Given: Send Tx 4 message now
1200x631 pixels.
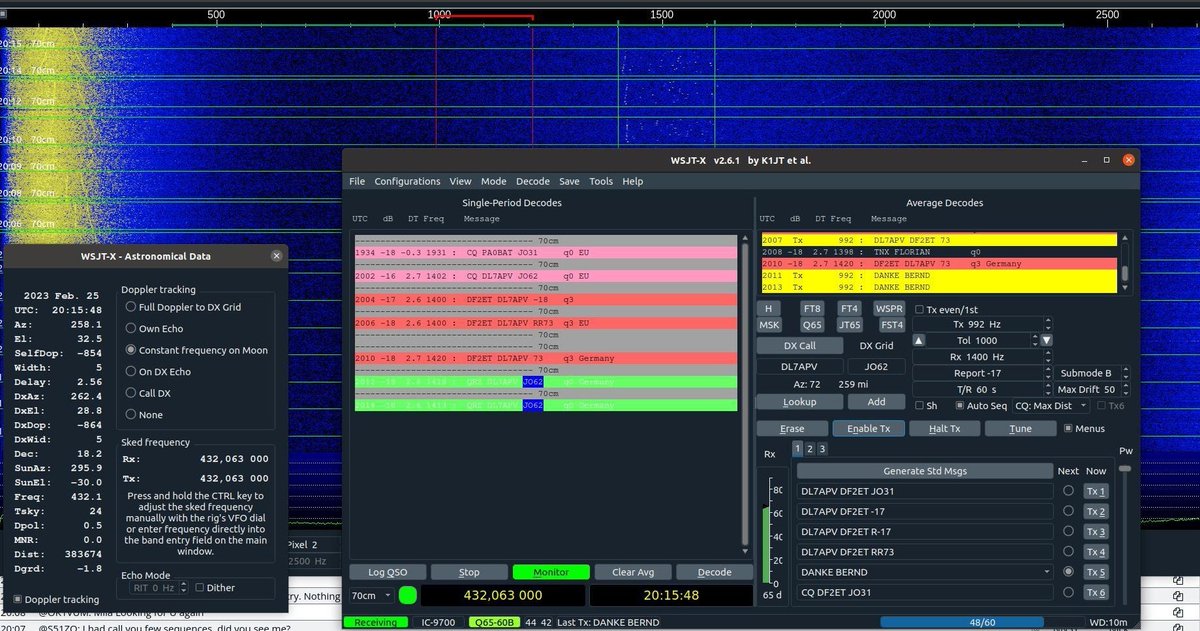Looking at the screenshot, I should pos(1096,552).
